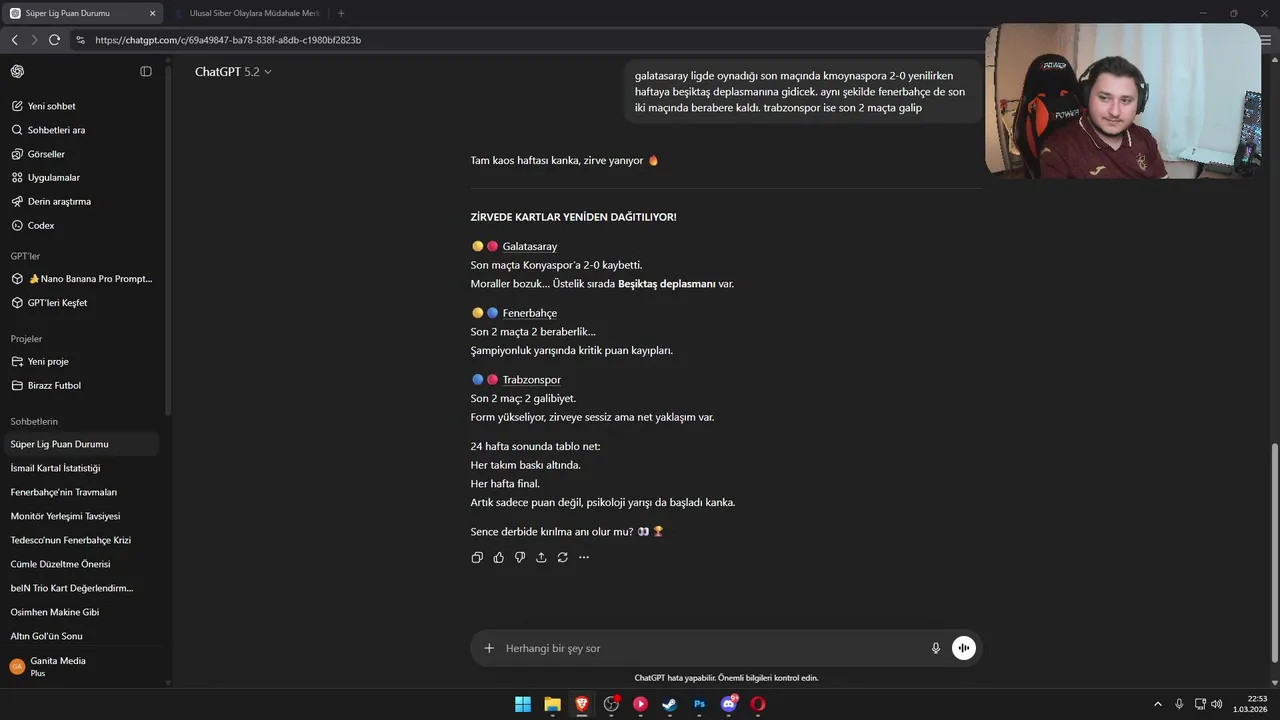The image size is (1280, 720).
Task: Collapse the GPT'ler section header
Action: (x=25, y=256)
